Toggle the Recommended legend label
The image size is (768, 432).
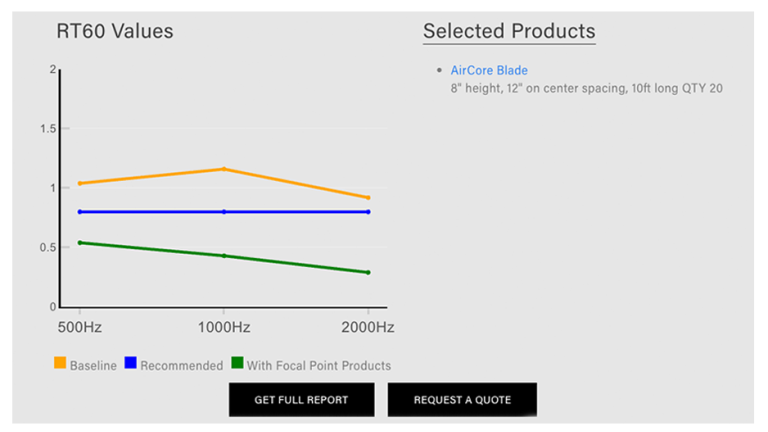click(x=181, y=366)
